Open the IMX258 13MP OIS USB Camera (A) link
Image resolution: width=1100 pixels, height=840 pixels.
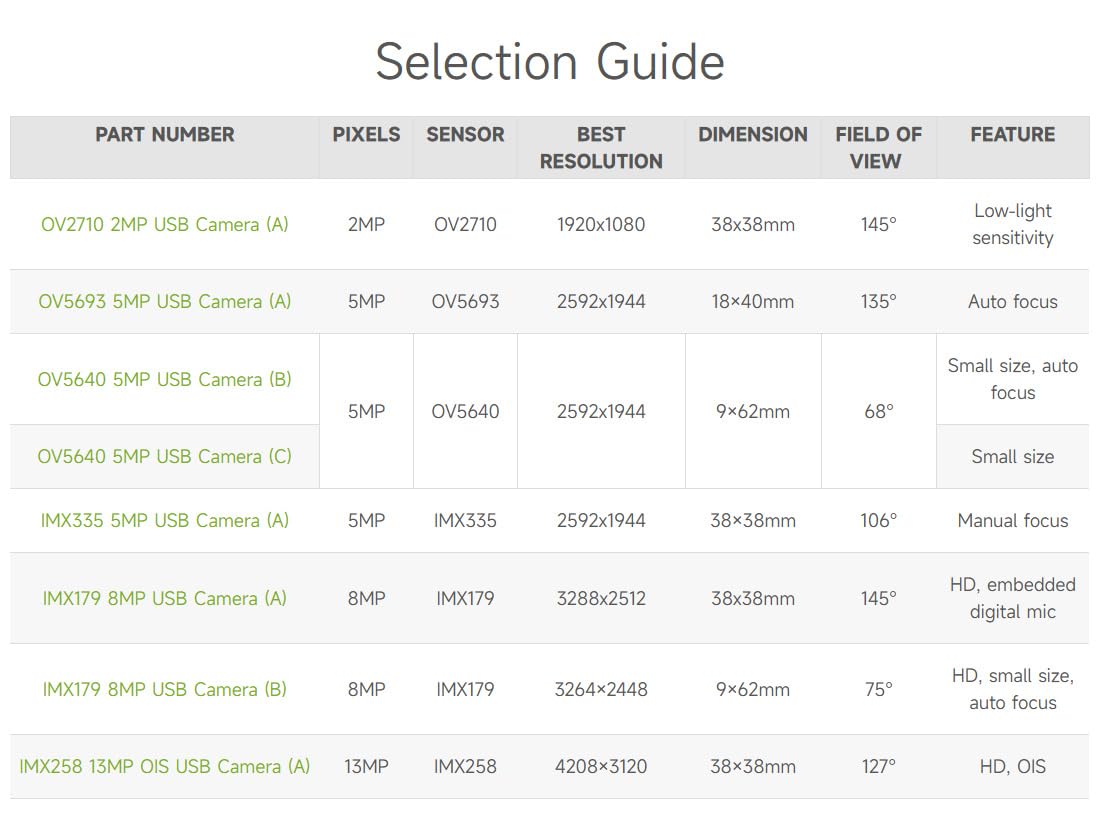[165, 766]
